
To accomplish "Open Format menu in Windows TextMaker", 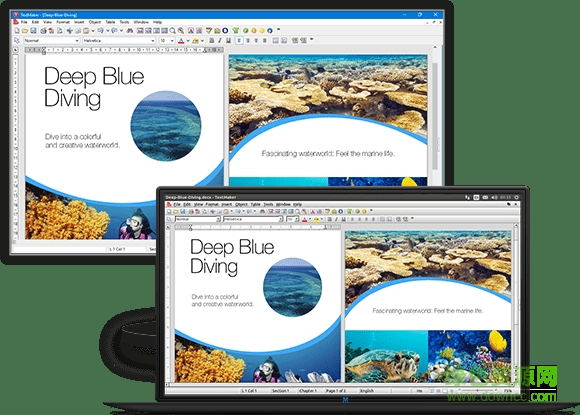I will 63,22.
